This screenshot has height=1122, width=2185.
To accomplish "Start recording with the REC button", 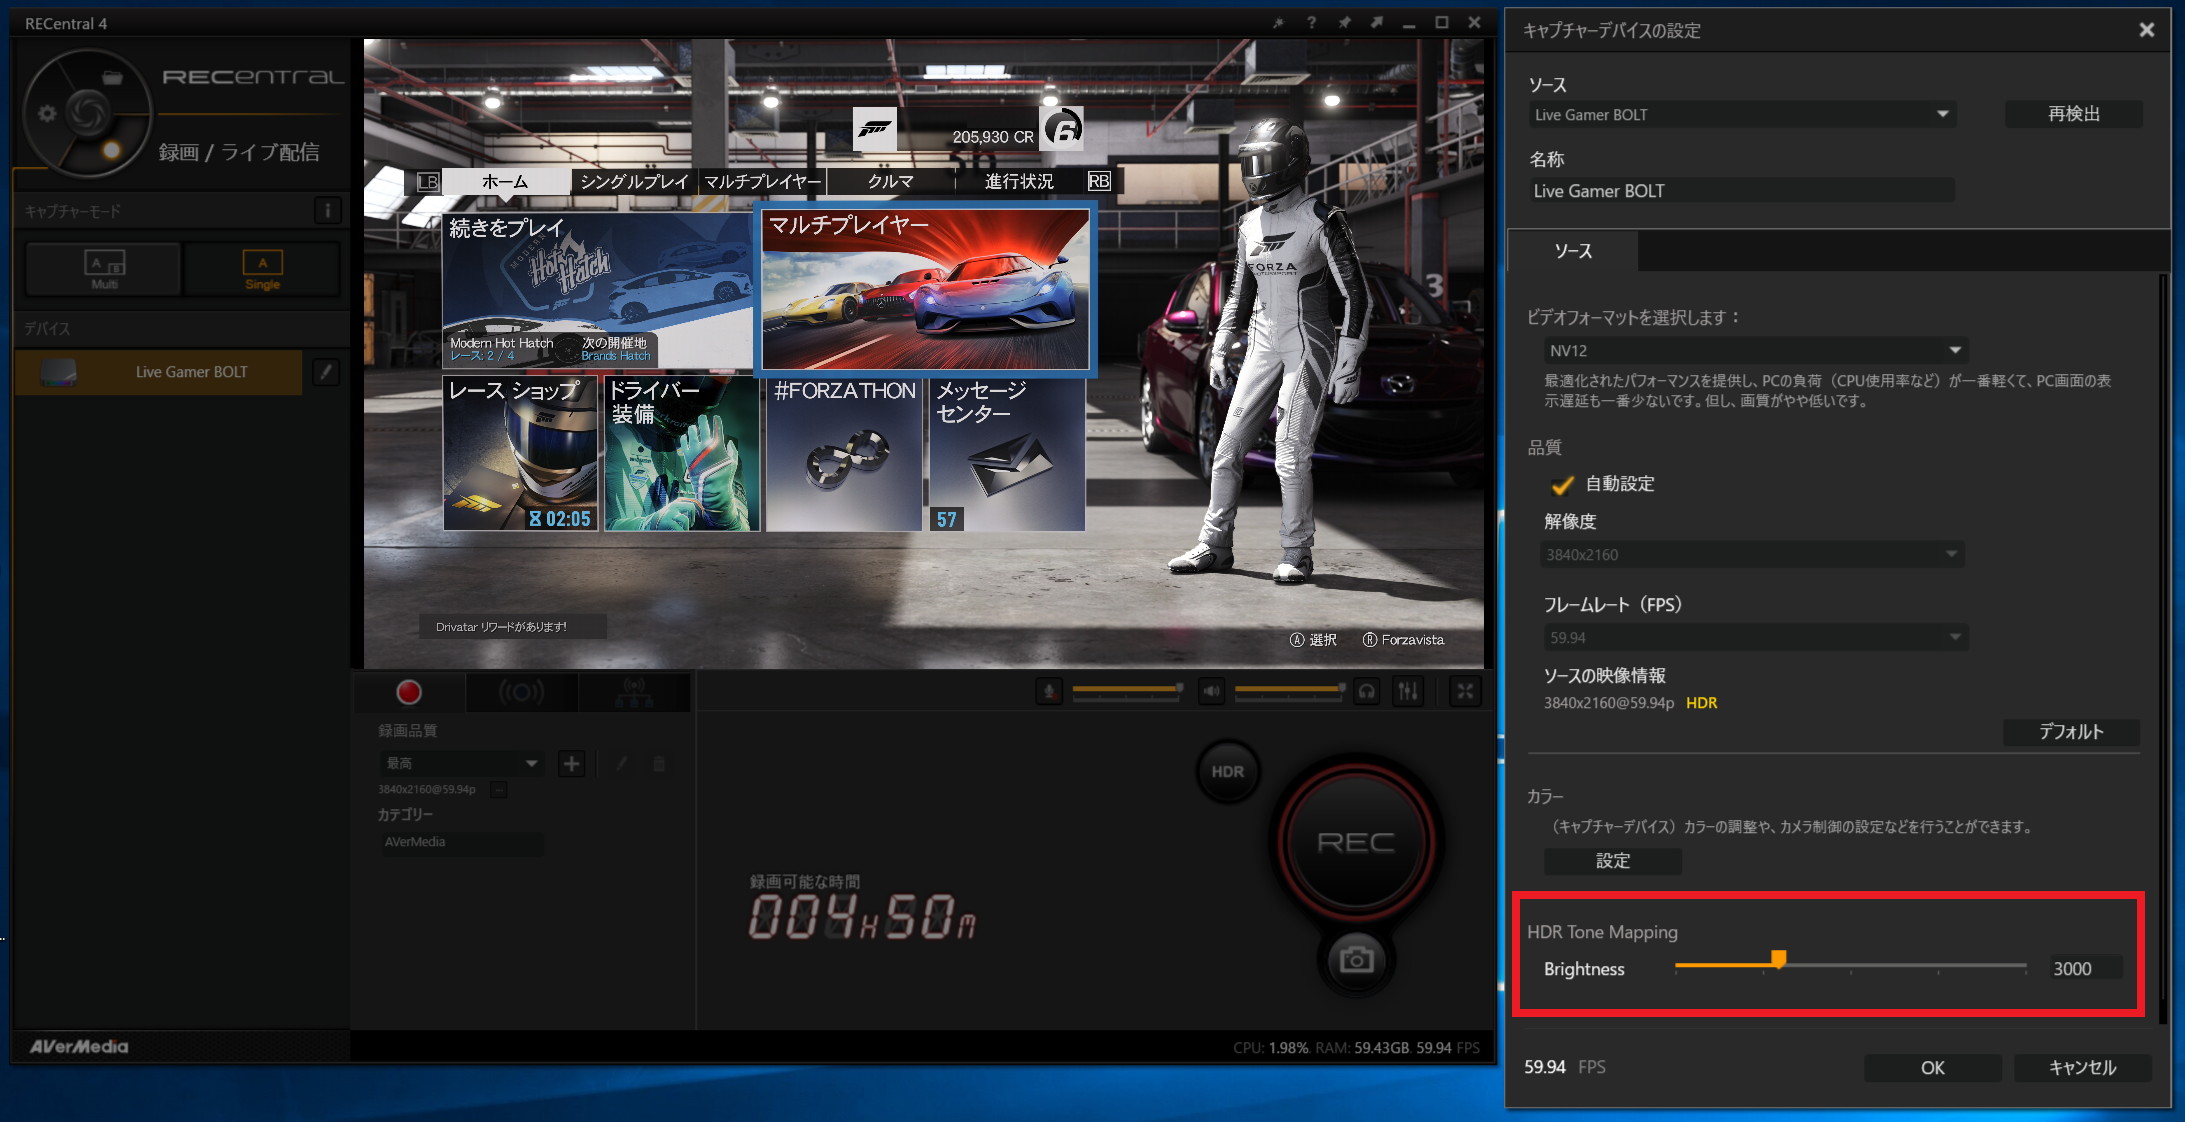I will pyautogui.click(x=1356, y=843).
